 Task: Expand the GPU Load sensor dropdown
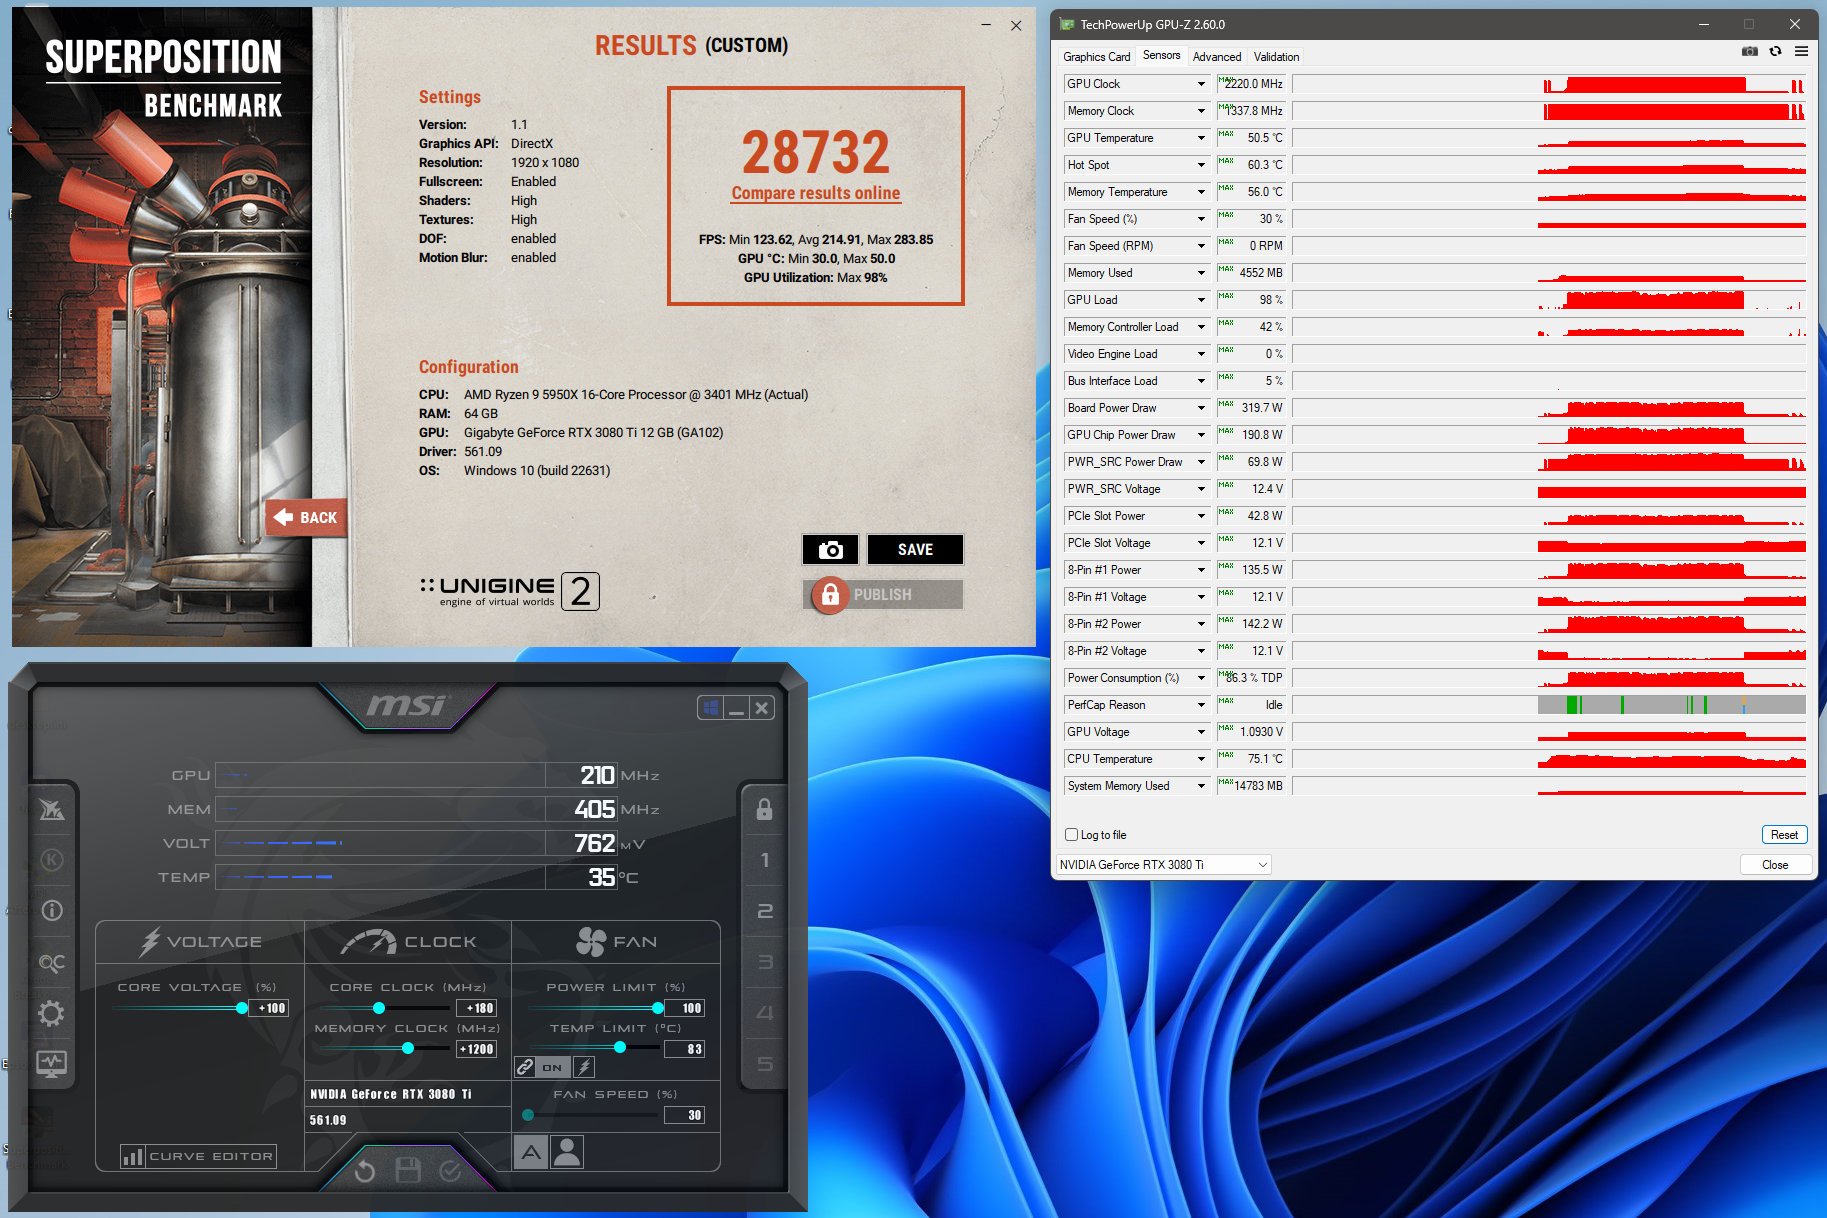coord(1201,300)
